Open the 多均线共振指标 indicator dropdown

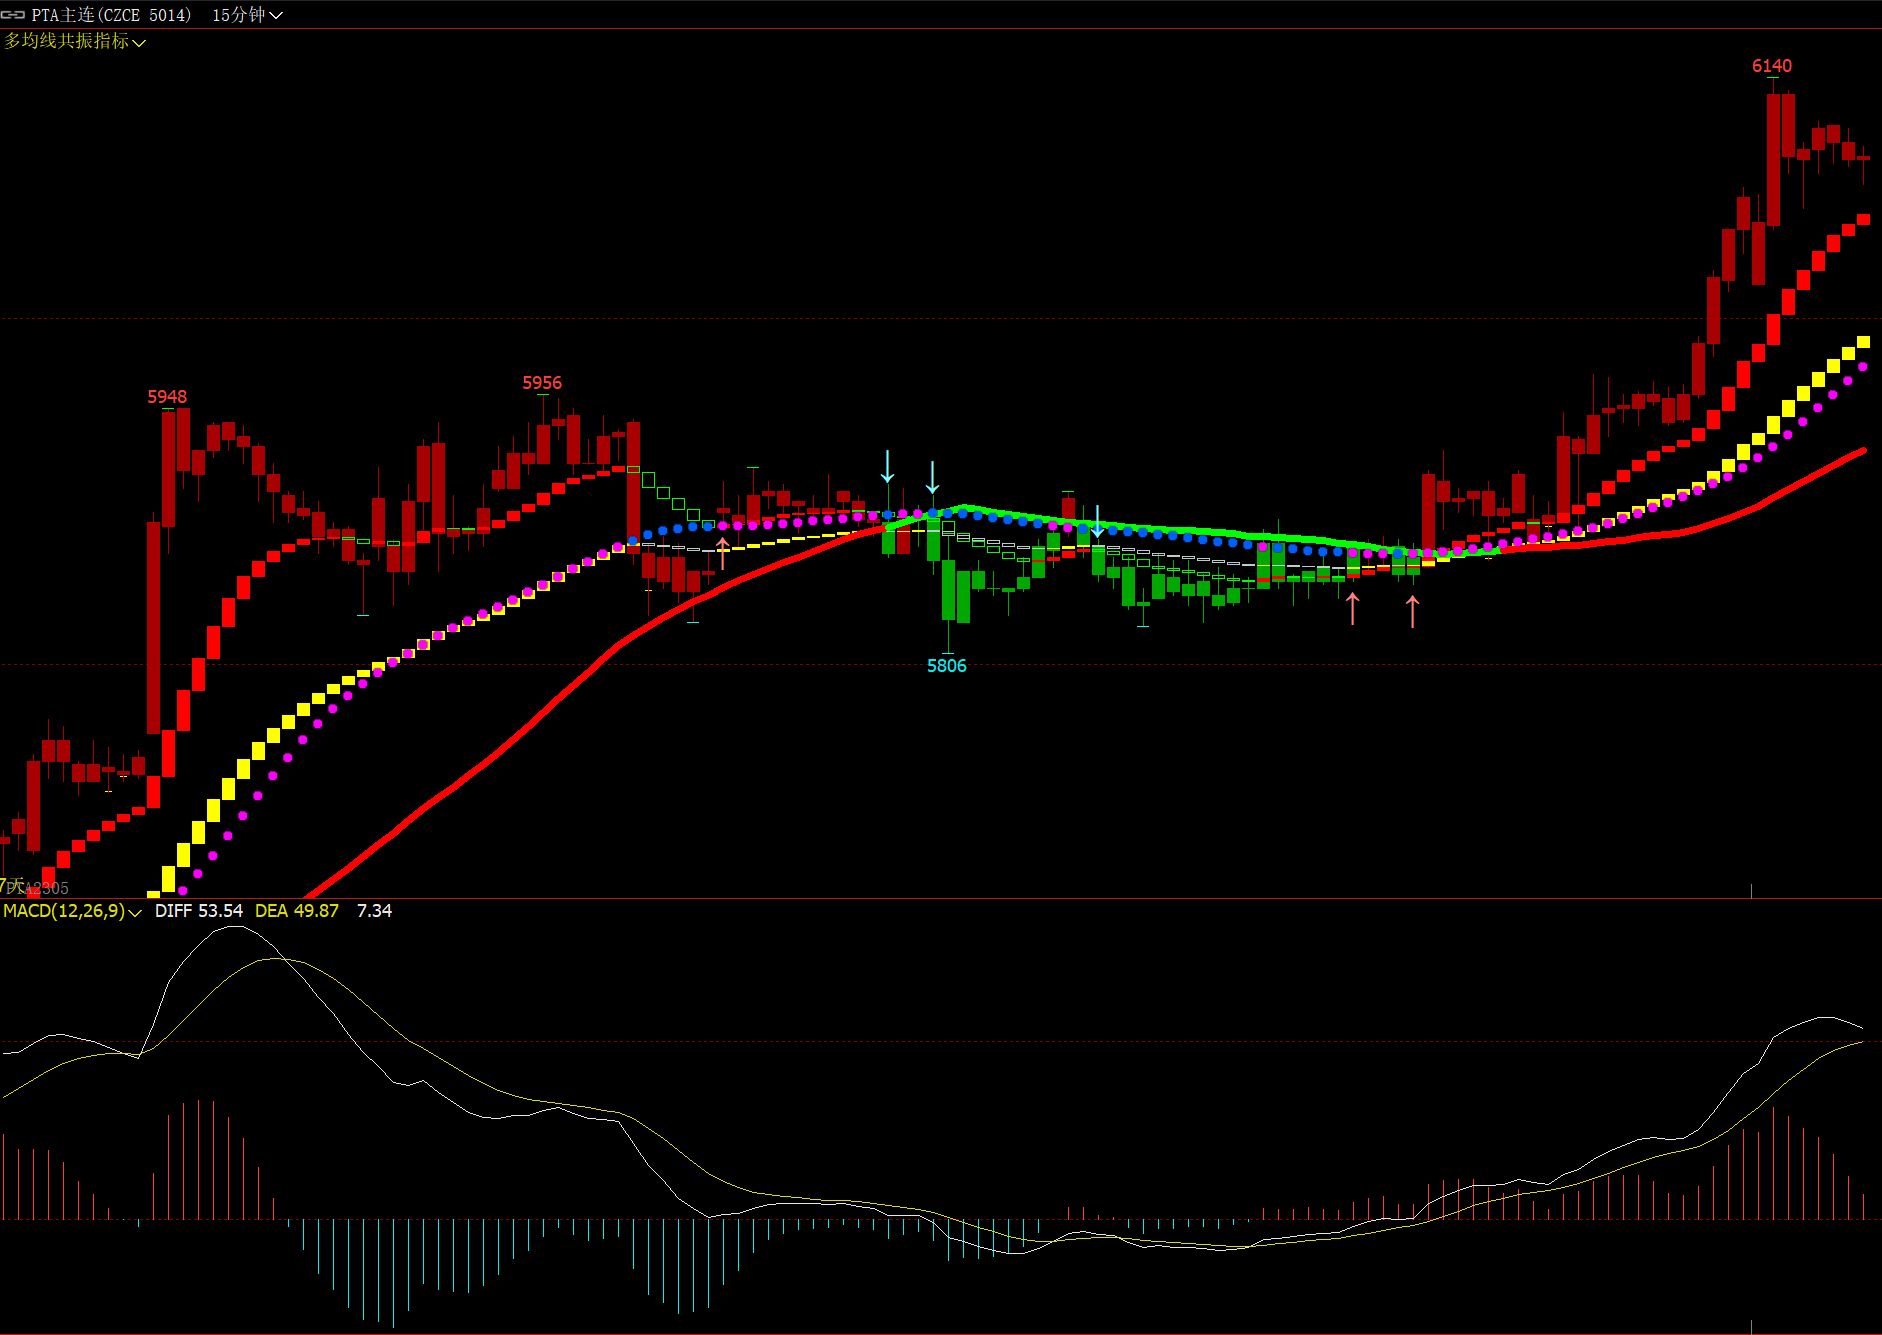point(75,41)
